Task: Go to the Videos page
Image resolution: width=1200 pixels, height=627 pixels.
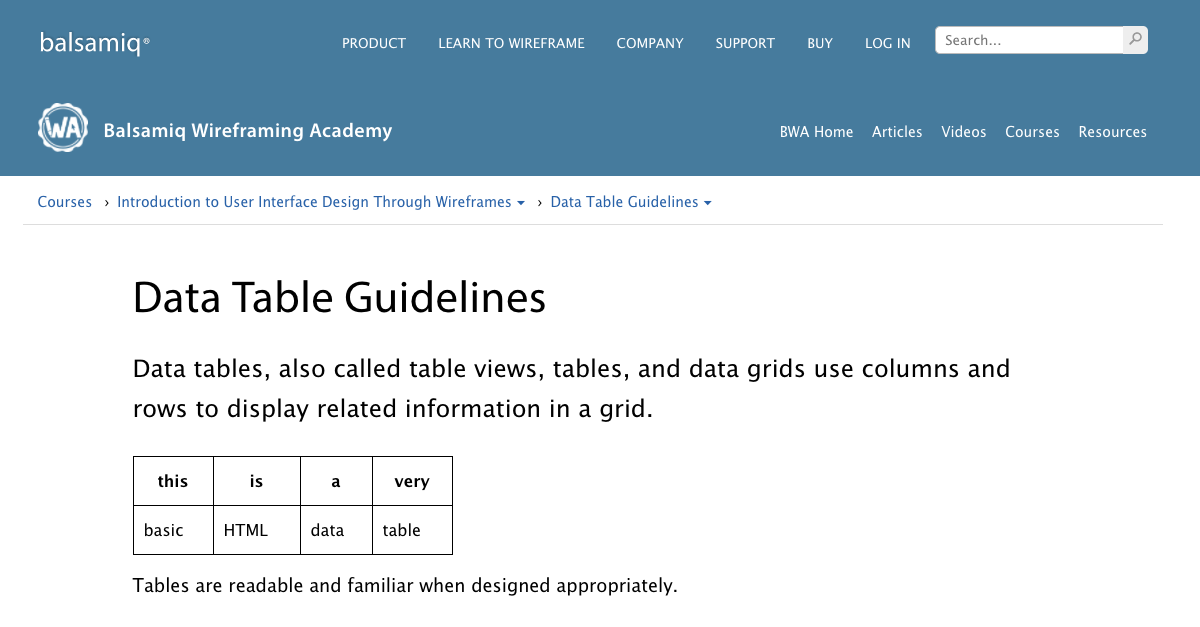Action: (963, 131)
